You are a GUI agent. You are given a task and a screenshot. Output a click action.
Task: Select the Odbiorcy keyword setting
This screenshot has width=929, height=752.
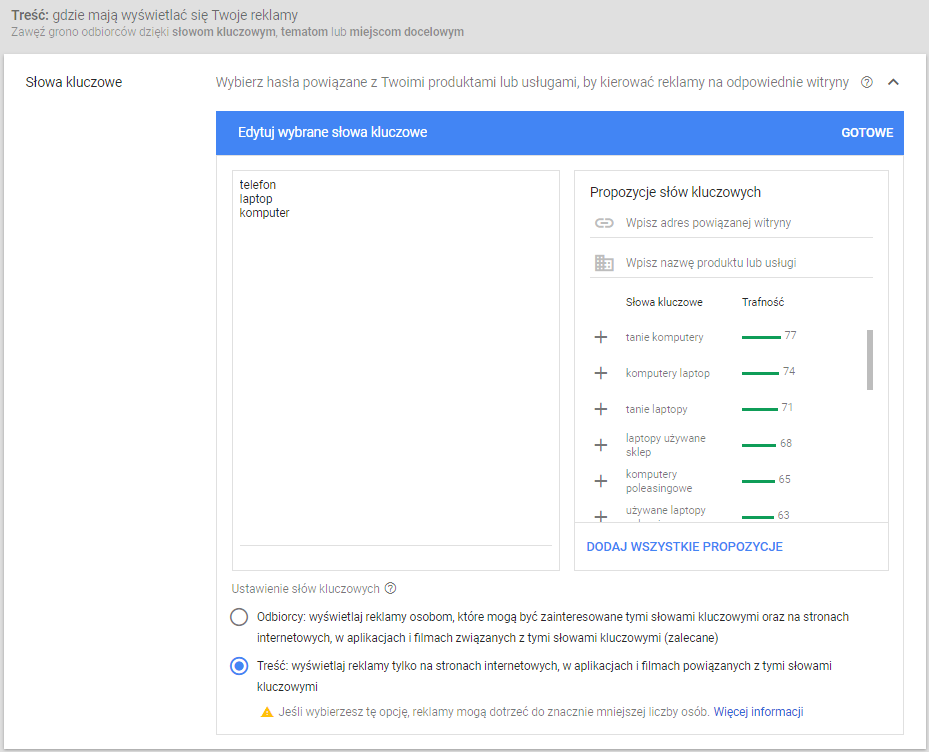click(239, 617)
